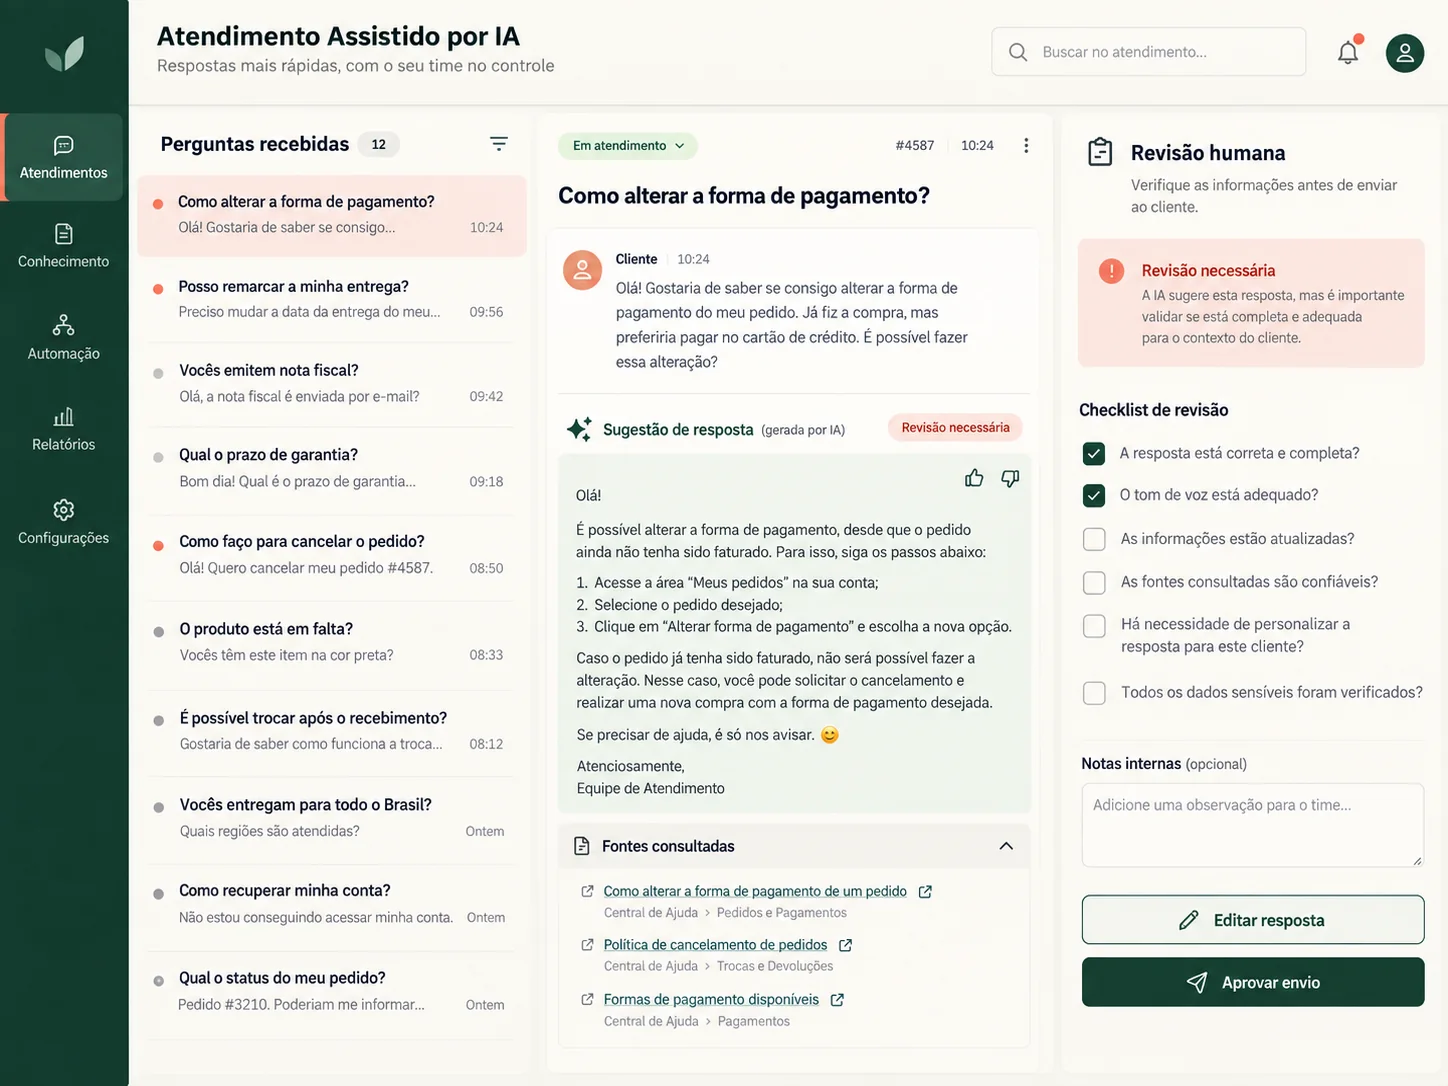Viewport: 1448px width, 1086px height.
Task: Click the Editar resposta button
Action: pos(1253,920)
